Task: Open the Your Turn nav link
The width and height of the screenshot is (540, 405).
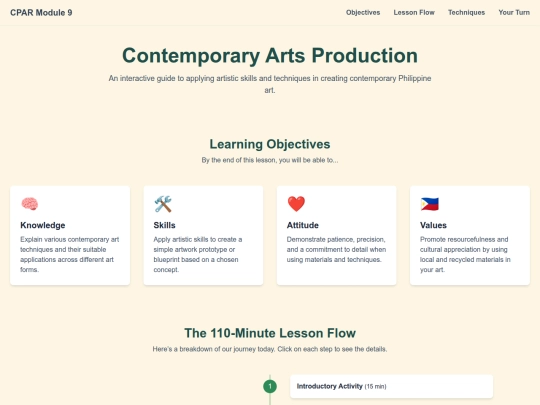Action: pos(514,12)
